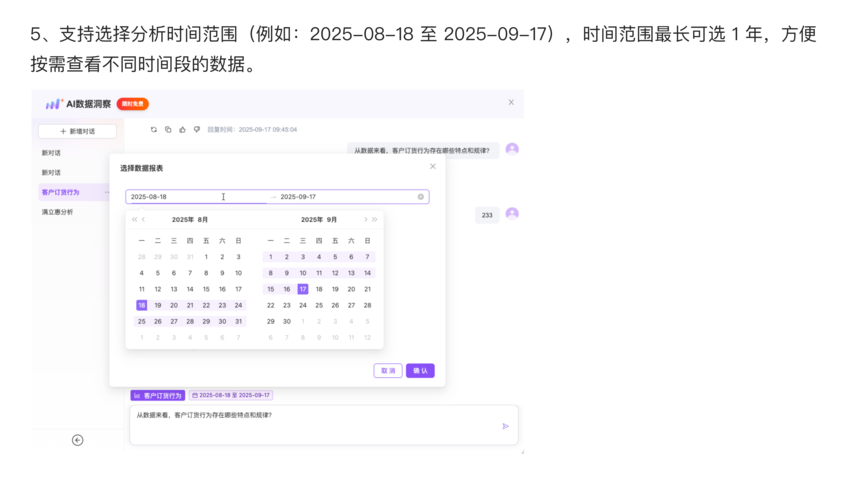
Task: Clear the date range with the clear icon
Action: [421, 197]
